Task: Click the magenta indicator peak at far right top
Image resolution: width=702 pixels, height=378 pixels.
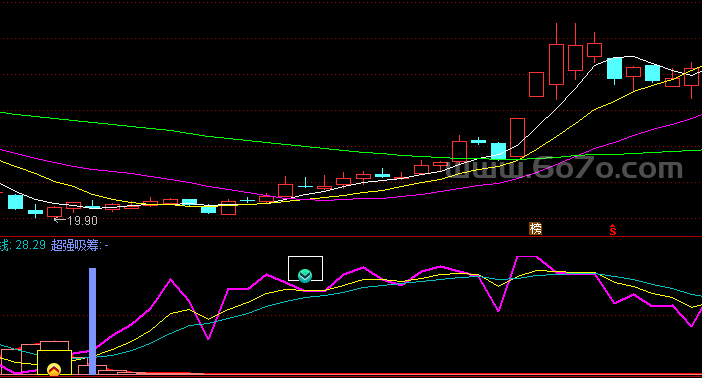Action: (x=527, y=257)
